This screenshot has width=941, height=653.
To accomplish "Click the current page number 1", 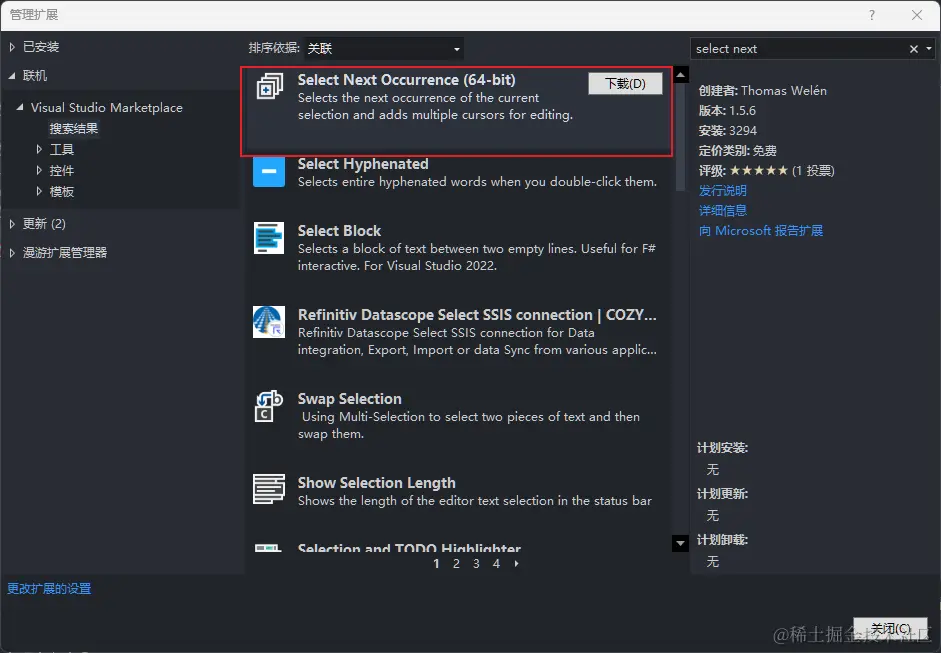I will click(x=436, y=564).
